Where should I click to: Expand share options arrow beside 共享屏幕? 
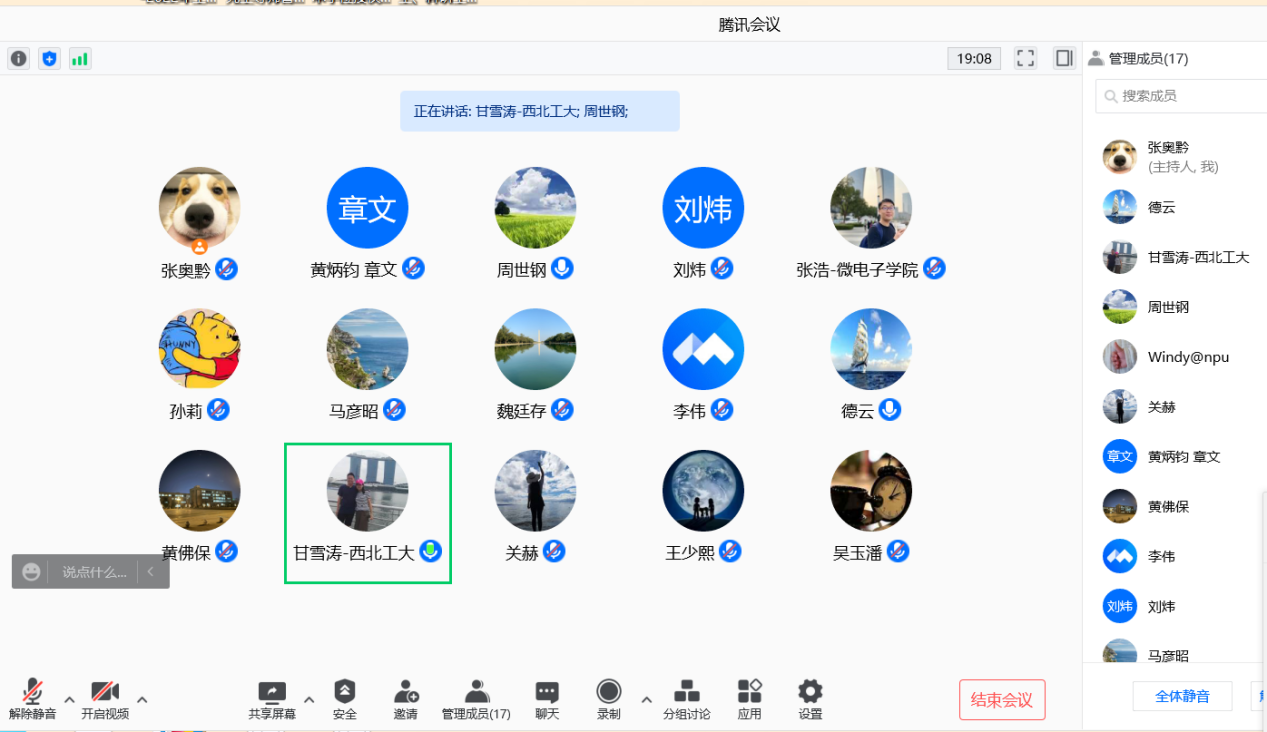coord(309,699)
